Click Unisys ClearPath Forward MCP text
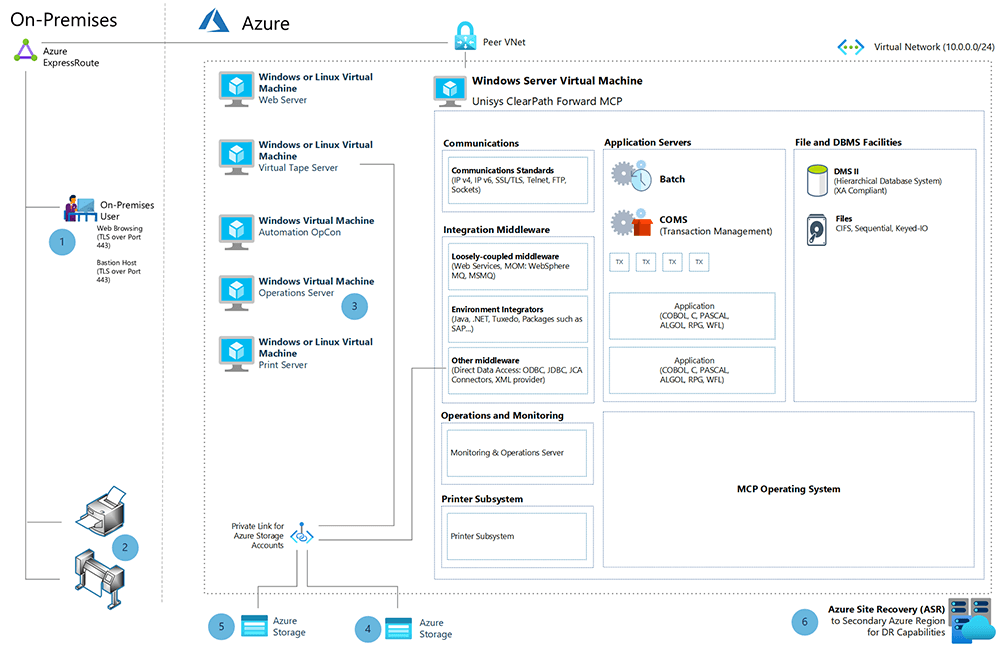Screen dimensions: 1000x645 pyautogui.click(x=547, y=101)
